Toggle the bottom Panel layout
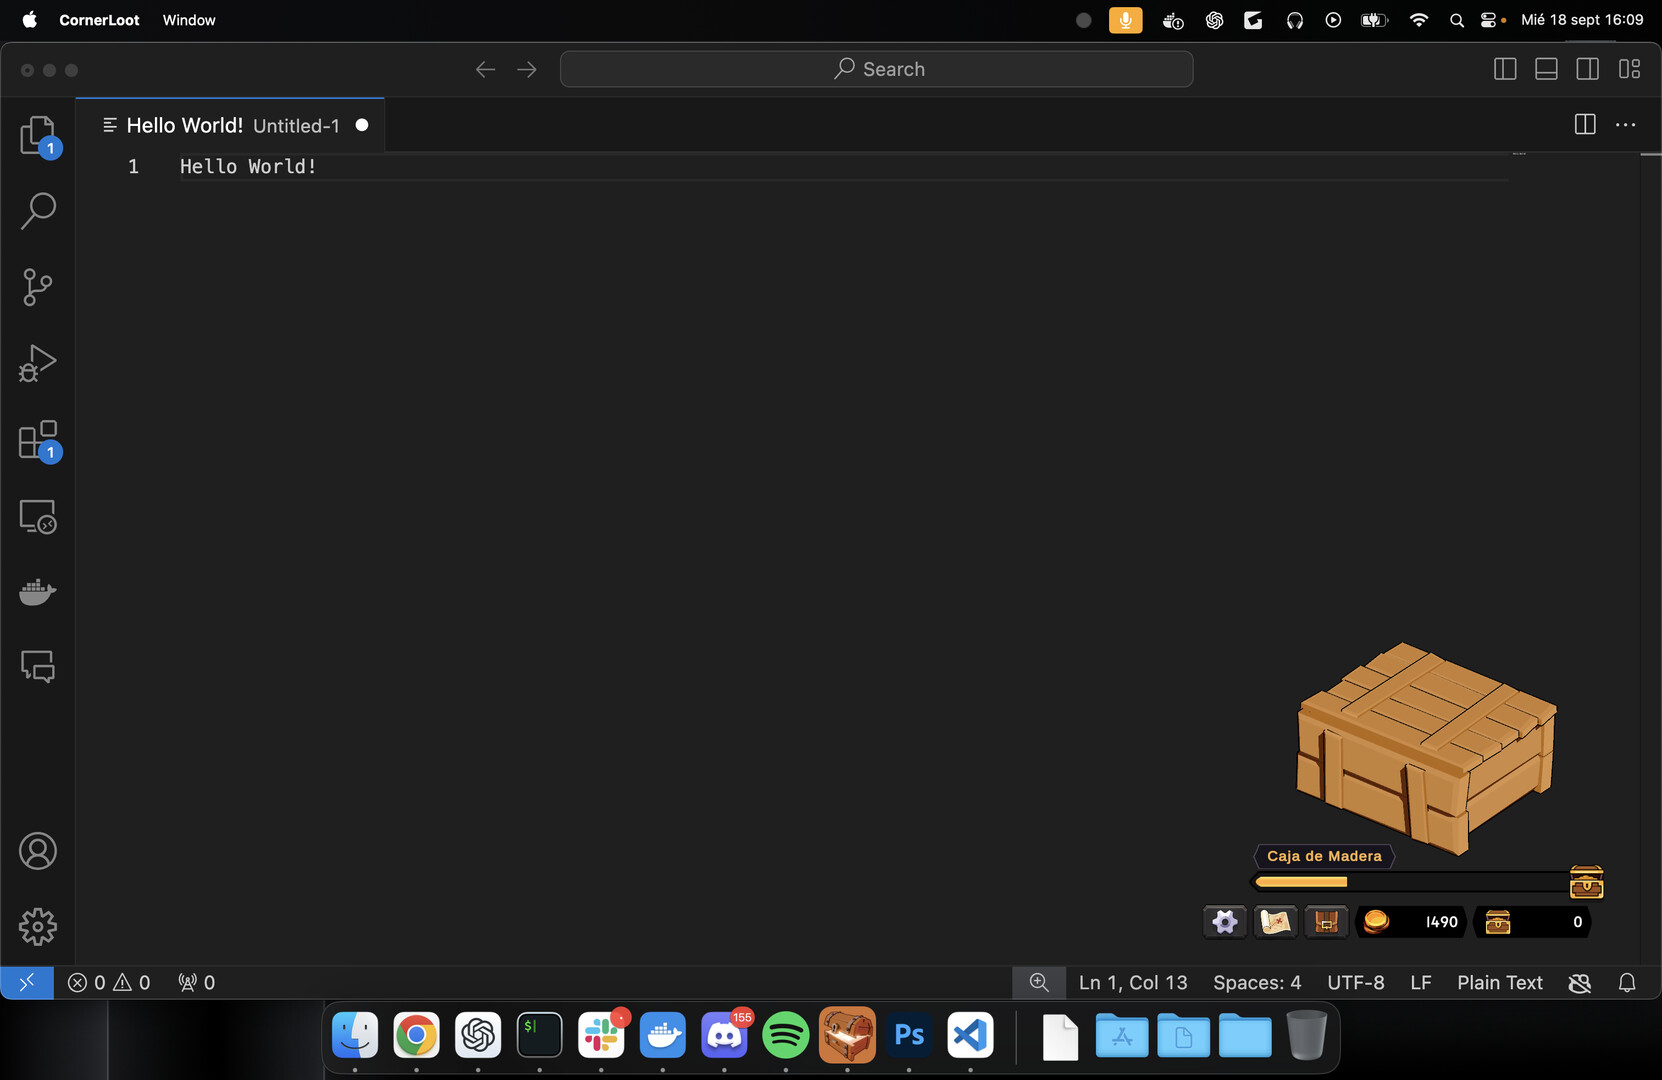 point(1546,68)
